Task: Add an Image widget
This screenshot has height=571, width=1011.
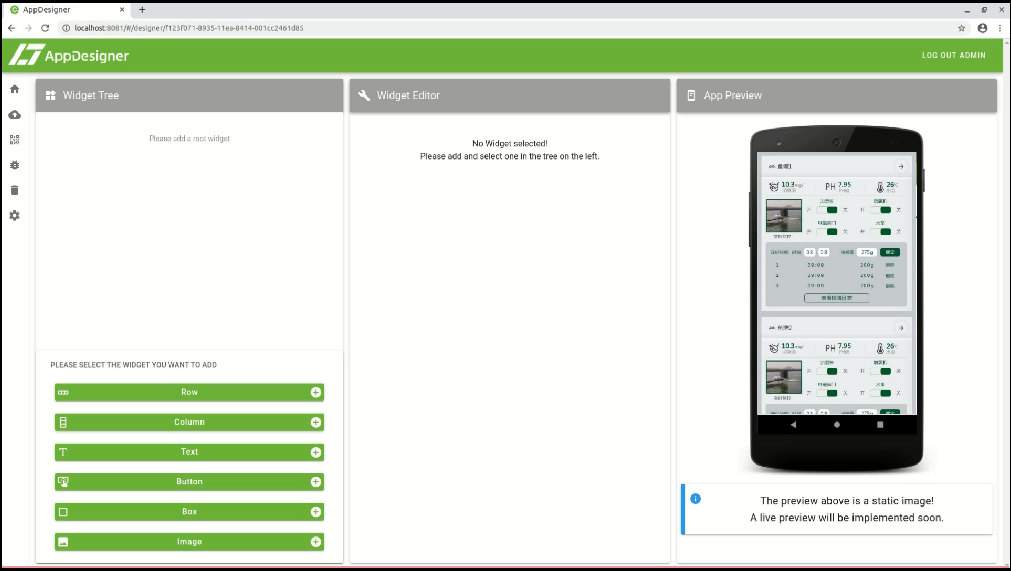Action: click(x=189, y=542)
